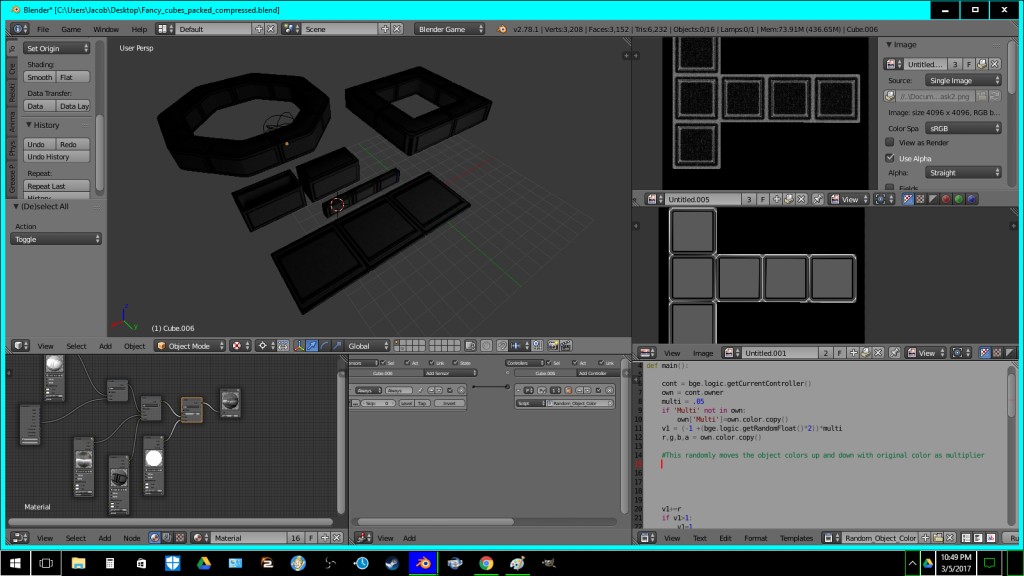Image resolution: width=1024 pixels, height=576 pixels.
Task: Click the editor type selector icon in text editor footer
Action: pyautogui.click(x=645, y=538)
